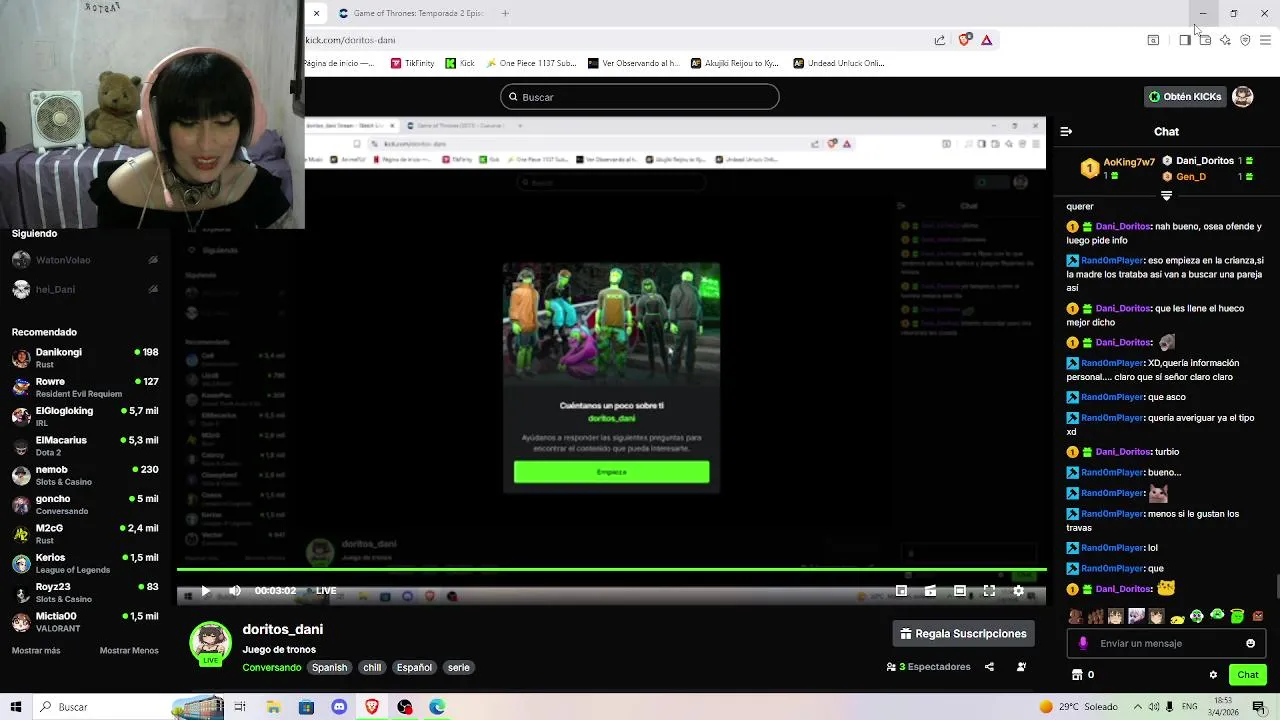Open the user profile avatar menu

[x=1243, y=97]
